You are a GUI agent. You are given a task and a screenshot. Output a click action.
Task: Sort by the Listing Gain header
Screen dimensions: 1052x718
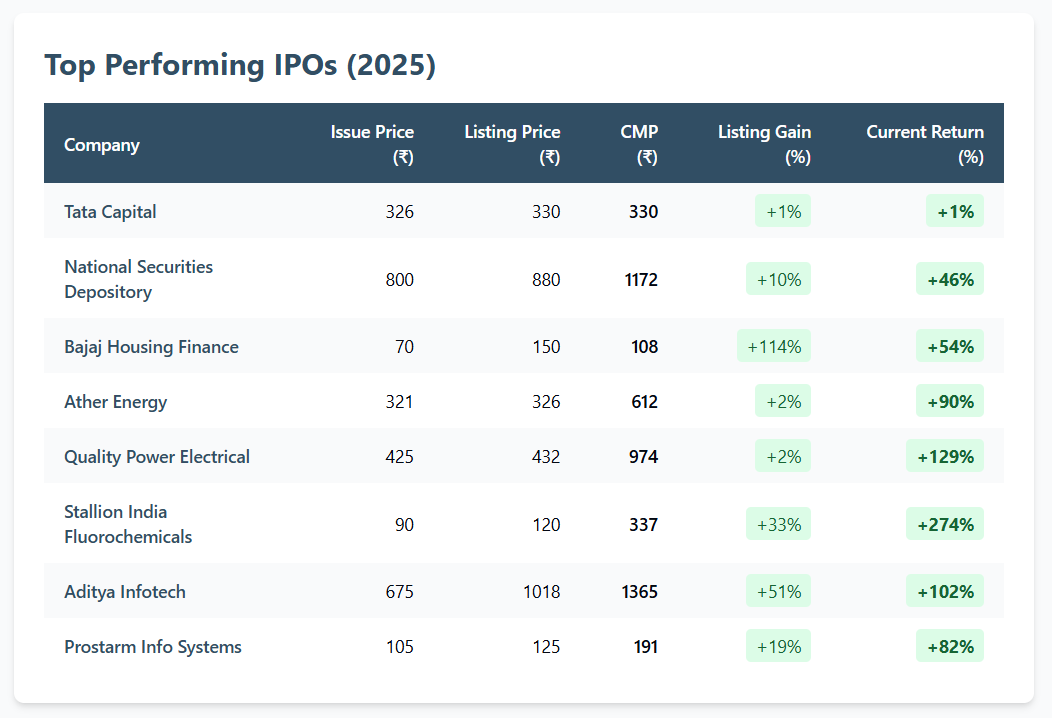(764, 144)
